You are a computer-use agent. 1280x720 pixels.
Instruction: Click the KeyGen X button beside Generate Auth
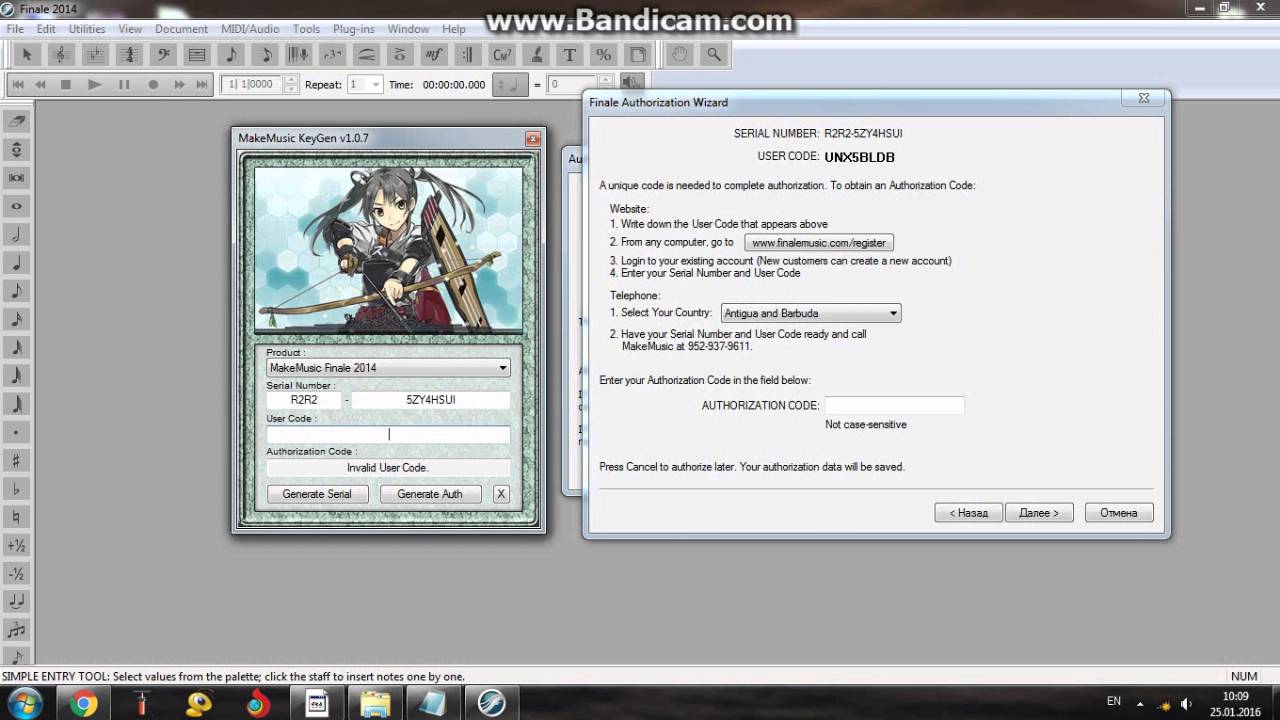click(x=501, y=494)
